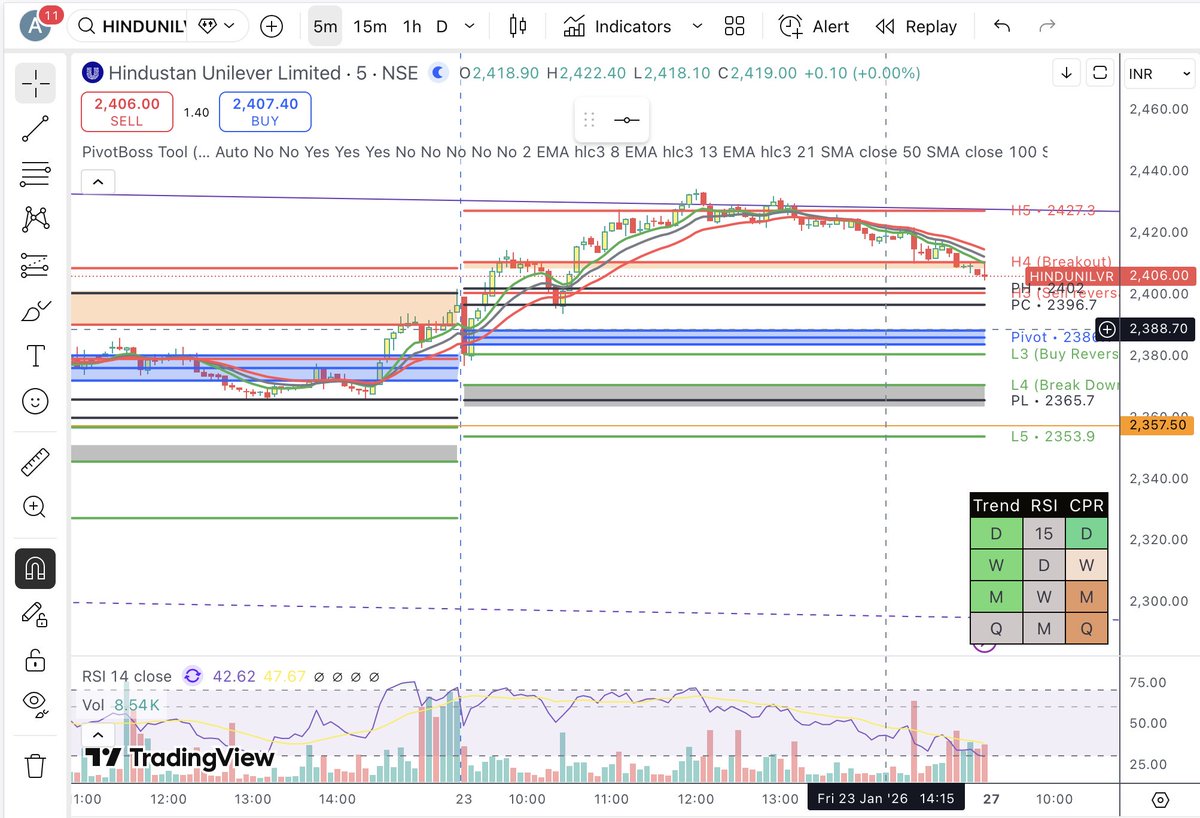1200x818 pixels.
Task: Open the user profile avatar menu
Action: (35, 25)
